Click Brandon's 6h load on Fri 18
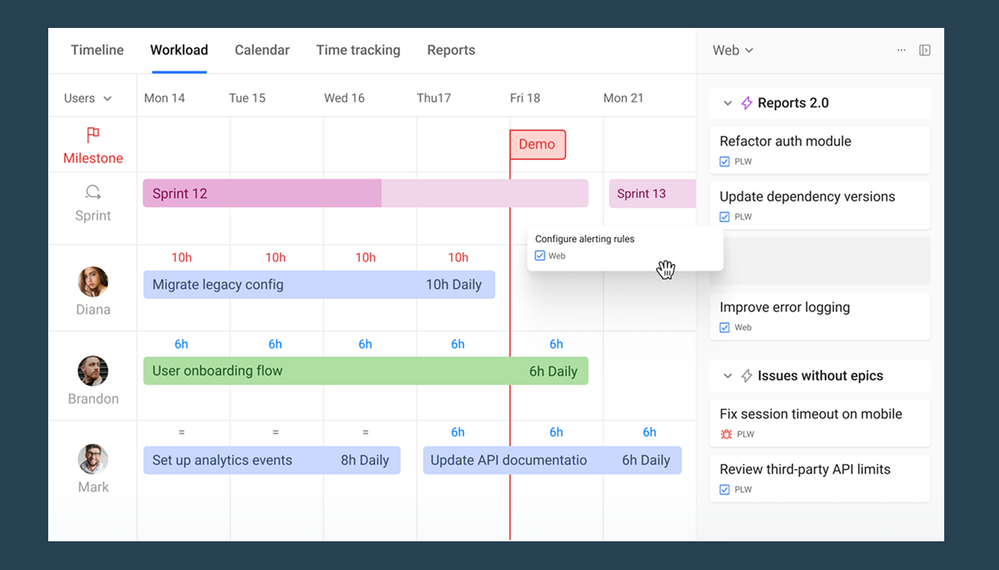The image size is (999, 570). (x=556, y=345)
